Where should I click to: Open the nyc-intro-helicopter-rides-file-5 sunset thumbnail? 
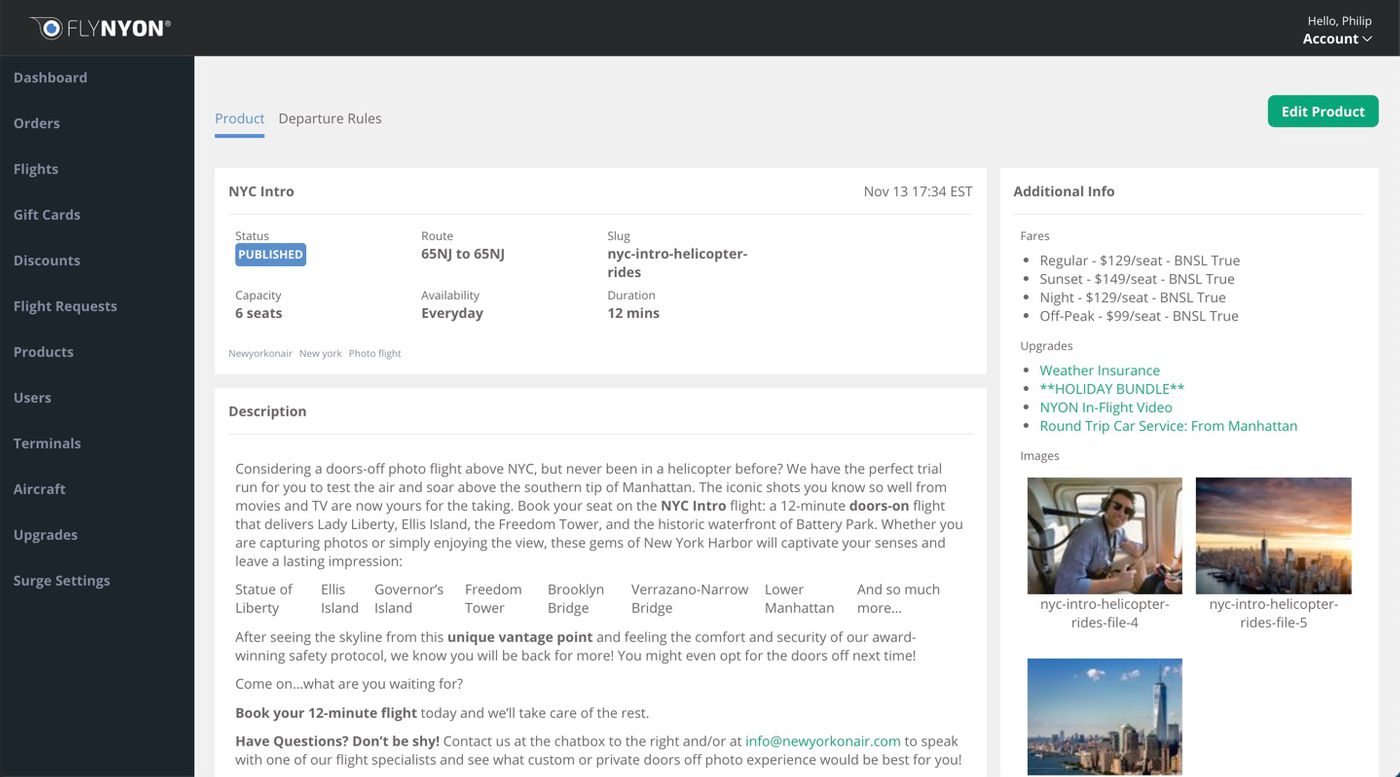1273,536
